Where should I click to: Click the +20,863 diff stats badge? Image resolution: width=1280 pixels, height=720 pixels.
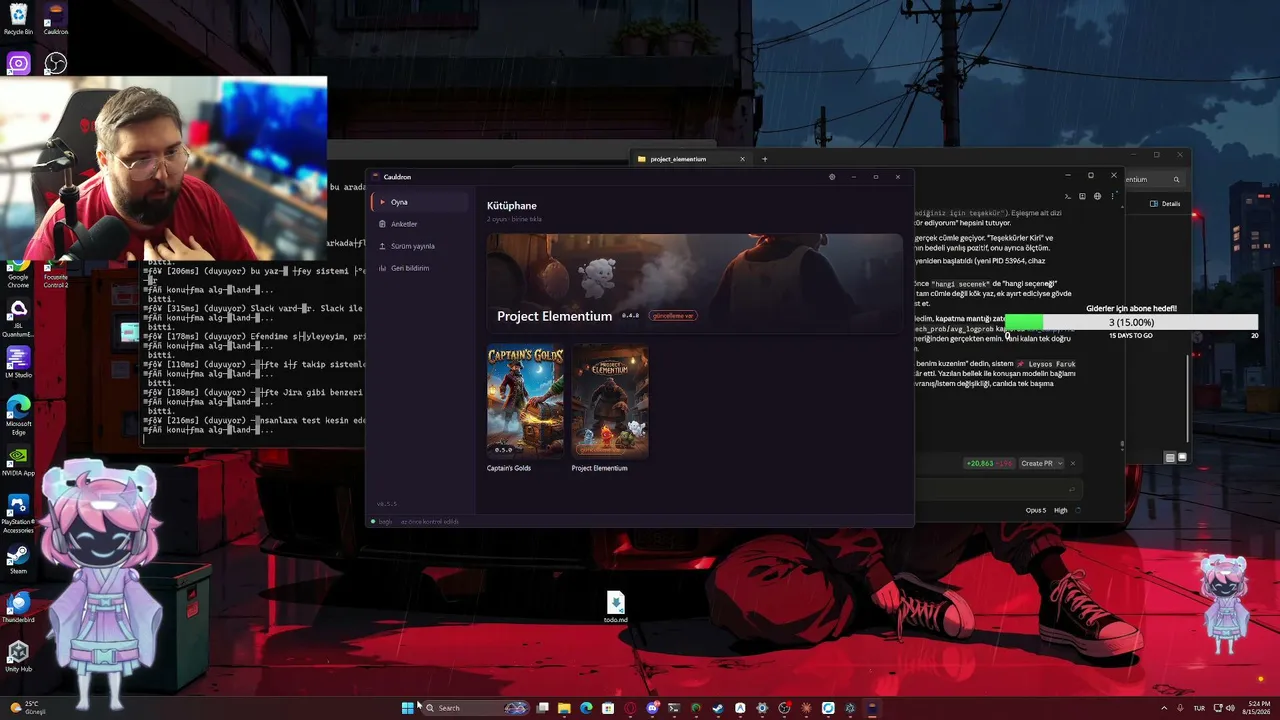tap(990, 464)
